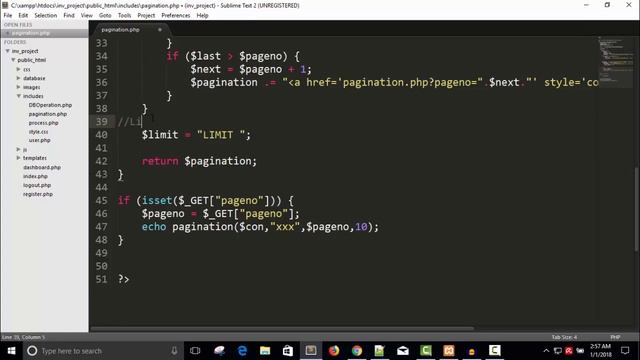Image resolution: width=640 pixels, height=360 pixels.
Task: Collapse the public_html folder
Action: coord(13,60)
